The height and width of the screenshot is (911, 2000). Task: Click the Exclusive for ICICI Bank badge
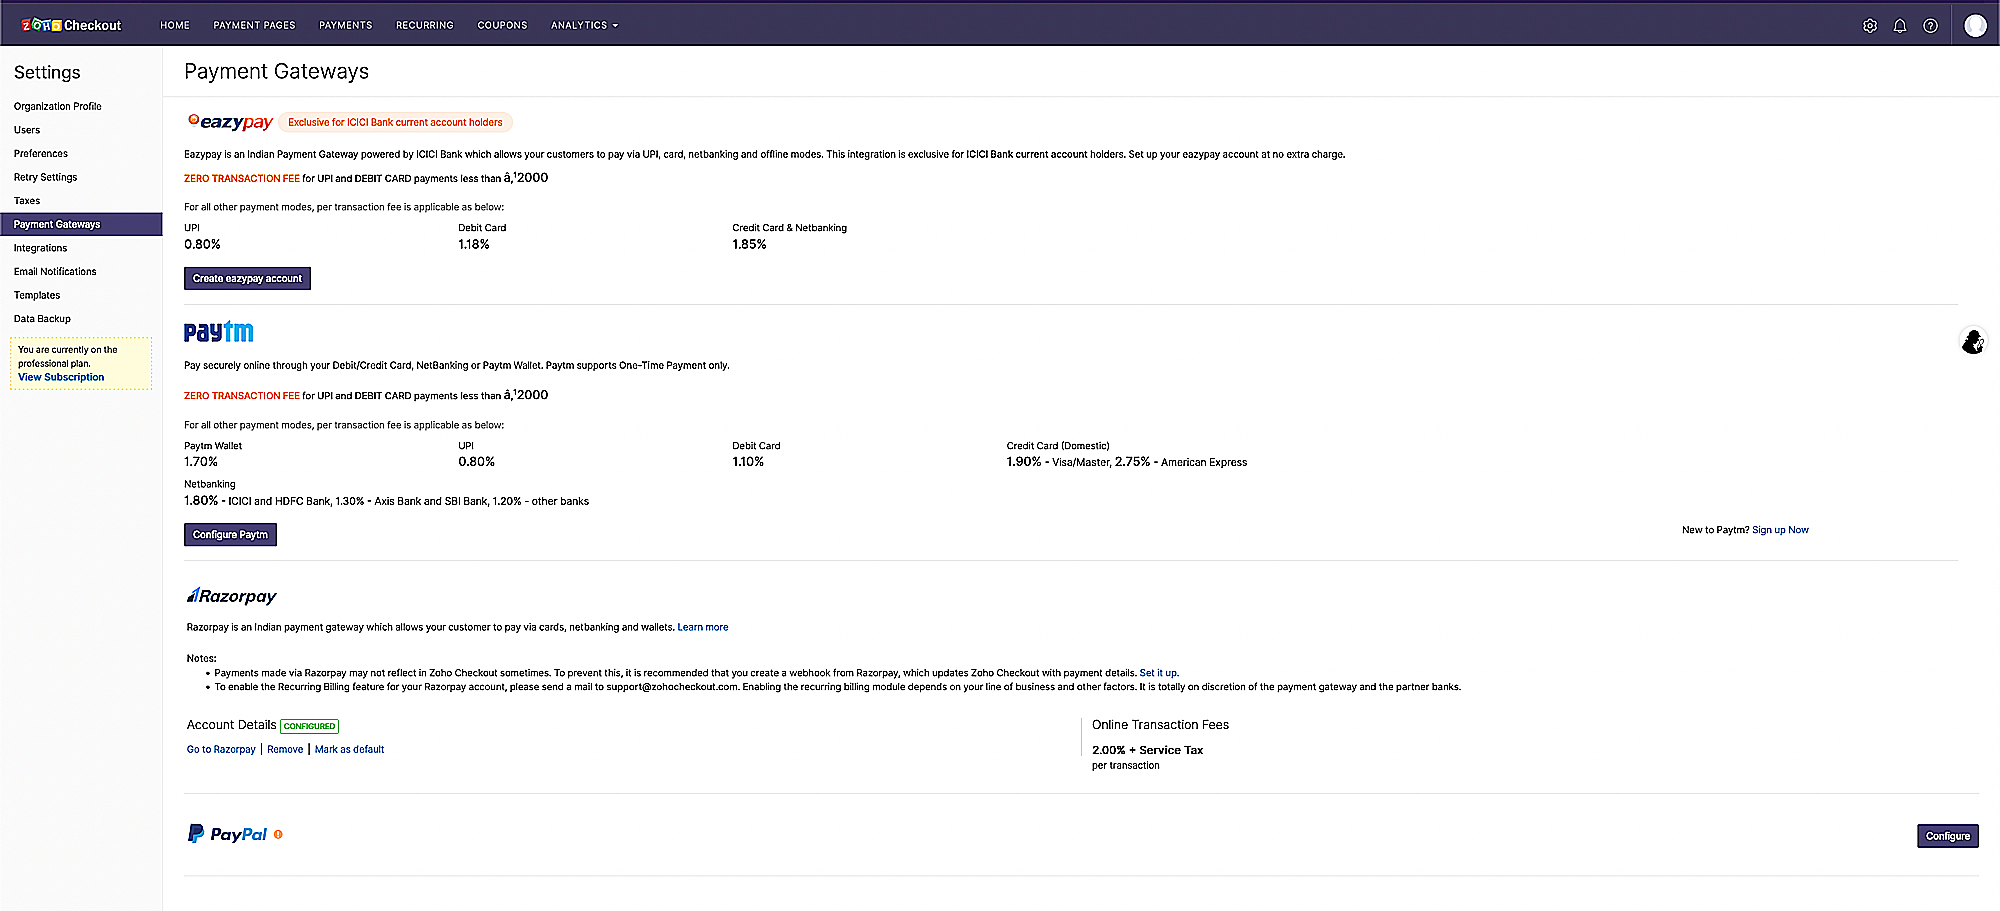[x=396, y=122]
